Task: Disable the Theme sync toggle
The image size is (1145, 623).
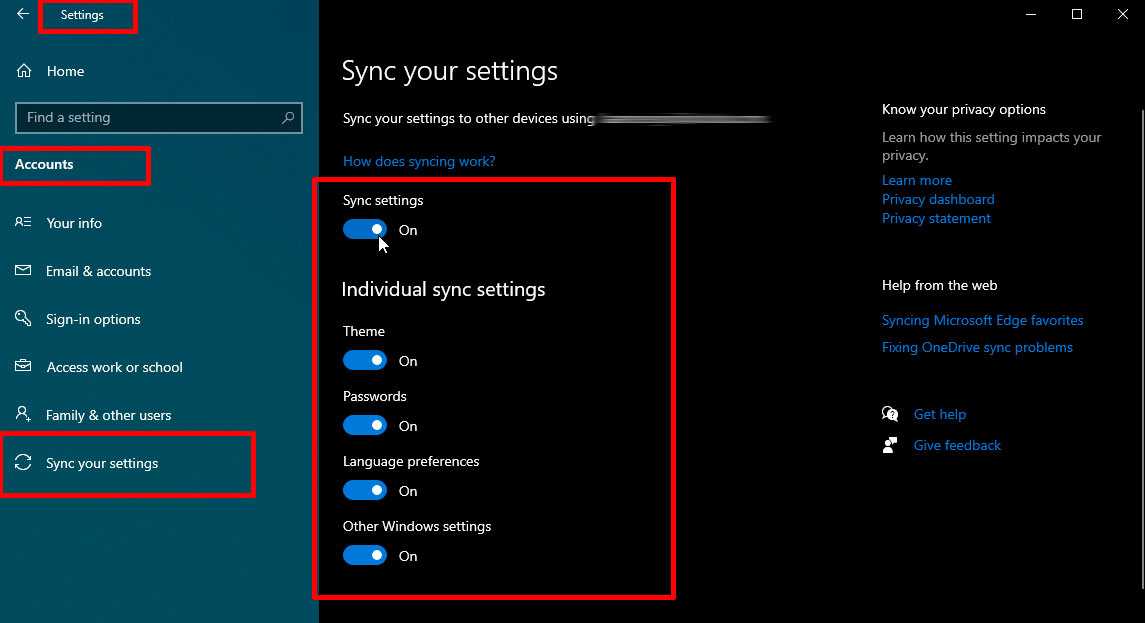Action: 365,361
